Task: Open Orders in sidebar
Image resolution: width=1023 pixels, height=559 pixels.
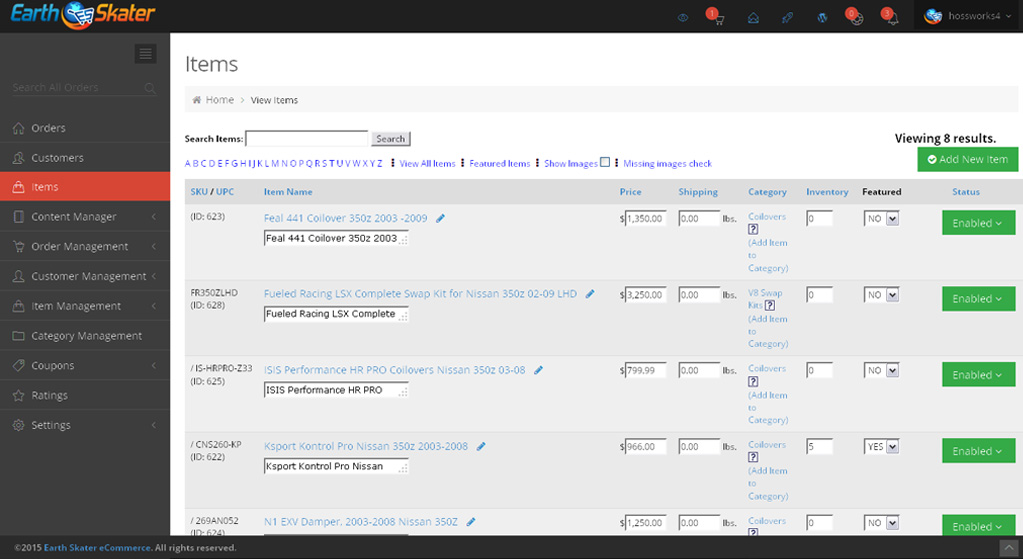Action: (x=85, y=128)
